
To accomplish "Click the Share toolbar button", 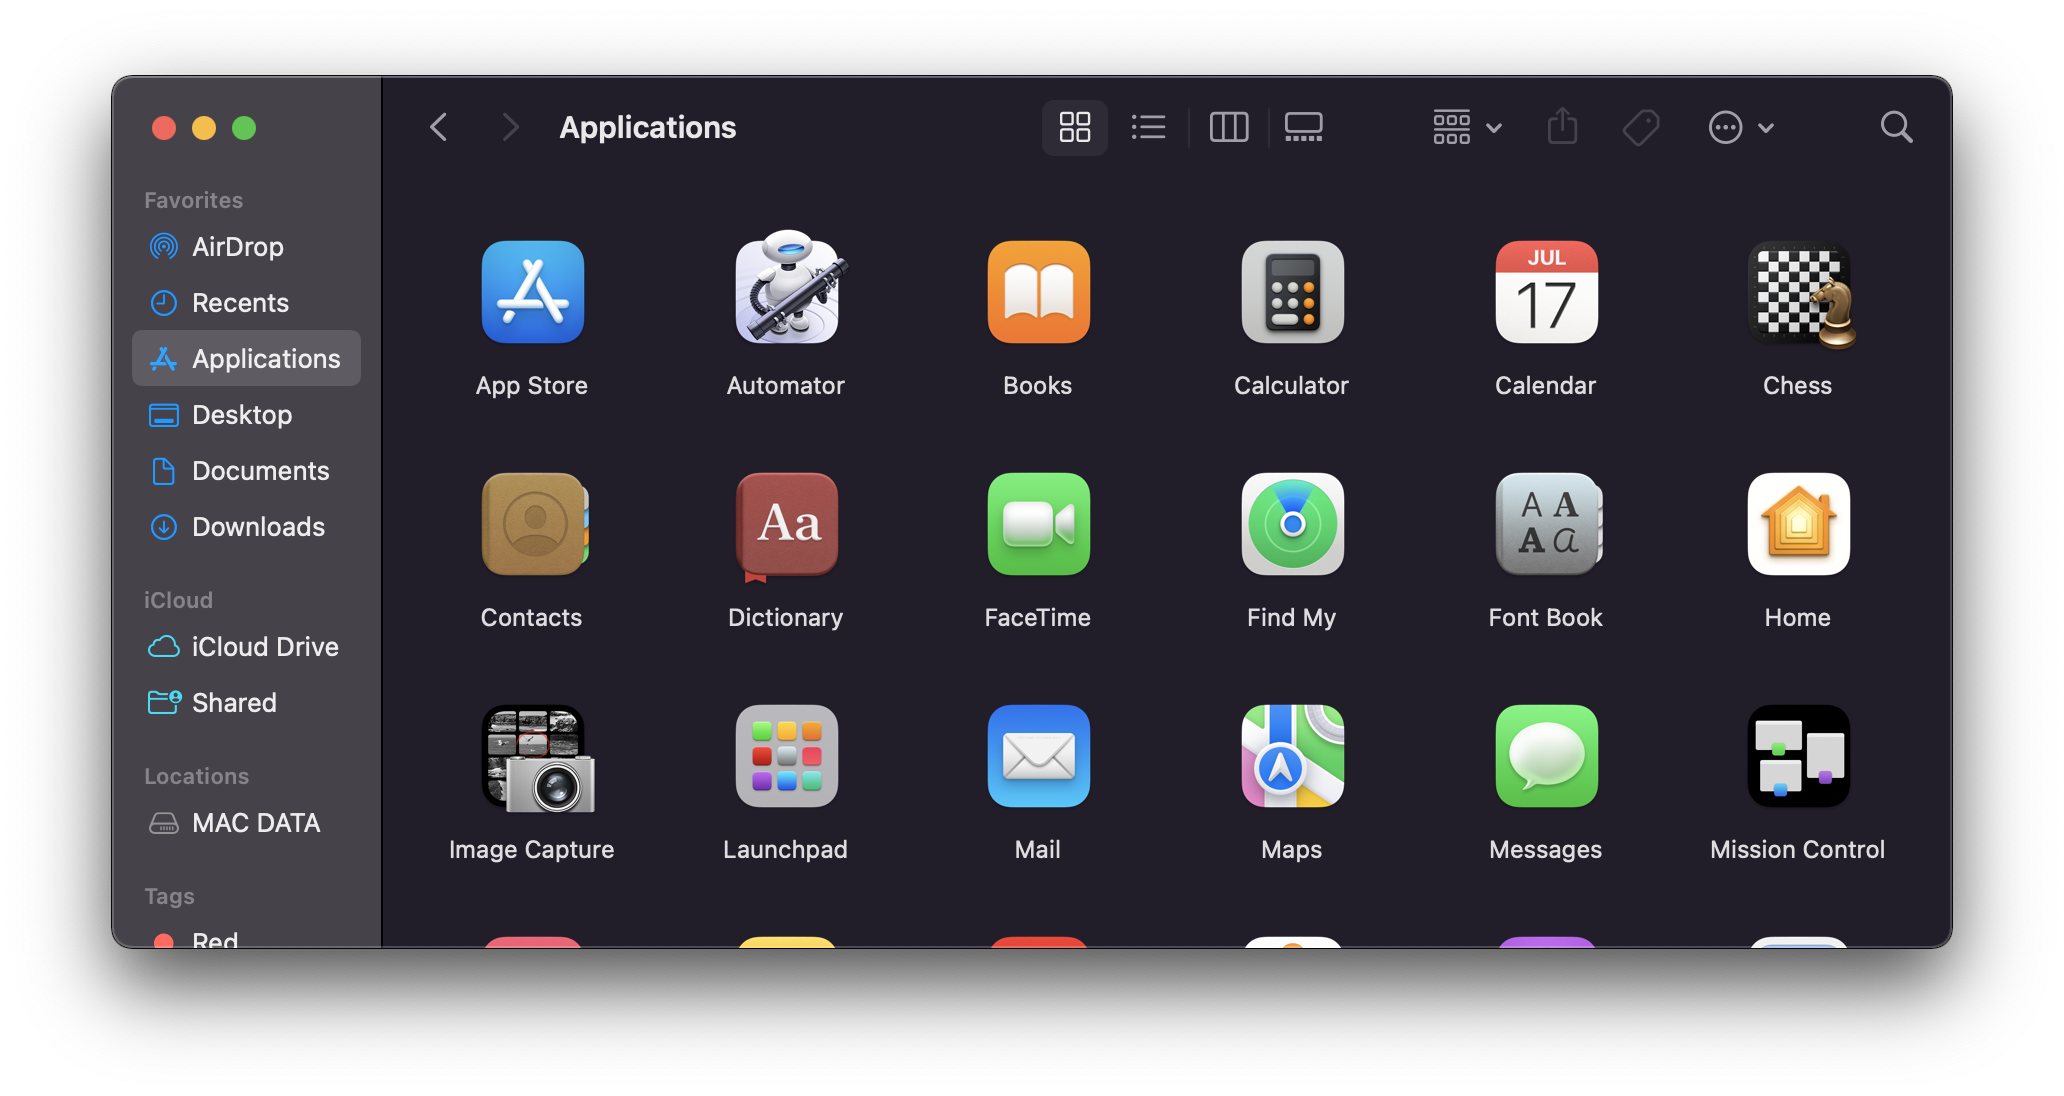I will tap(1562, 127).
